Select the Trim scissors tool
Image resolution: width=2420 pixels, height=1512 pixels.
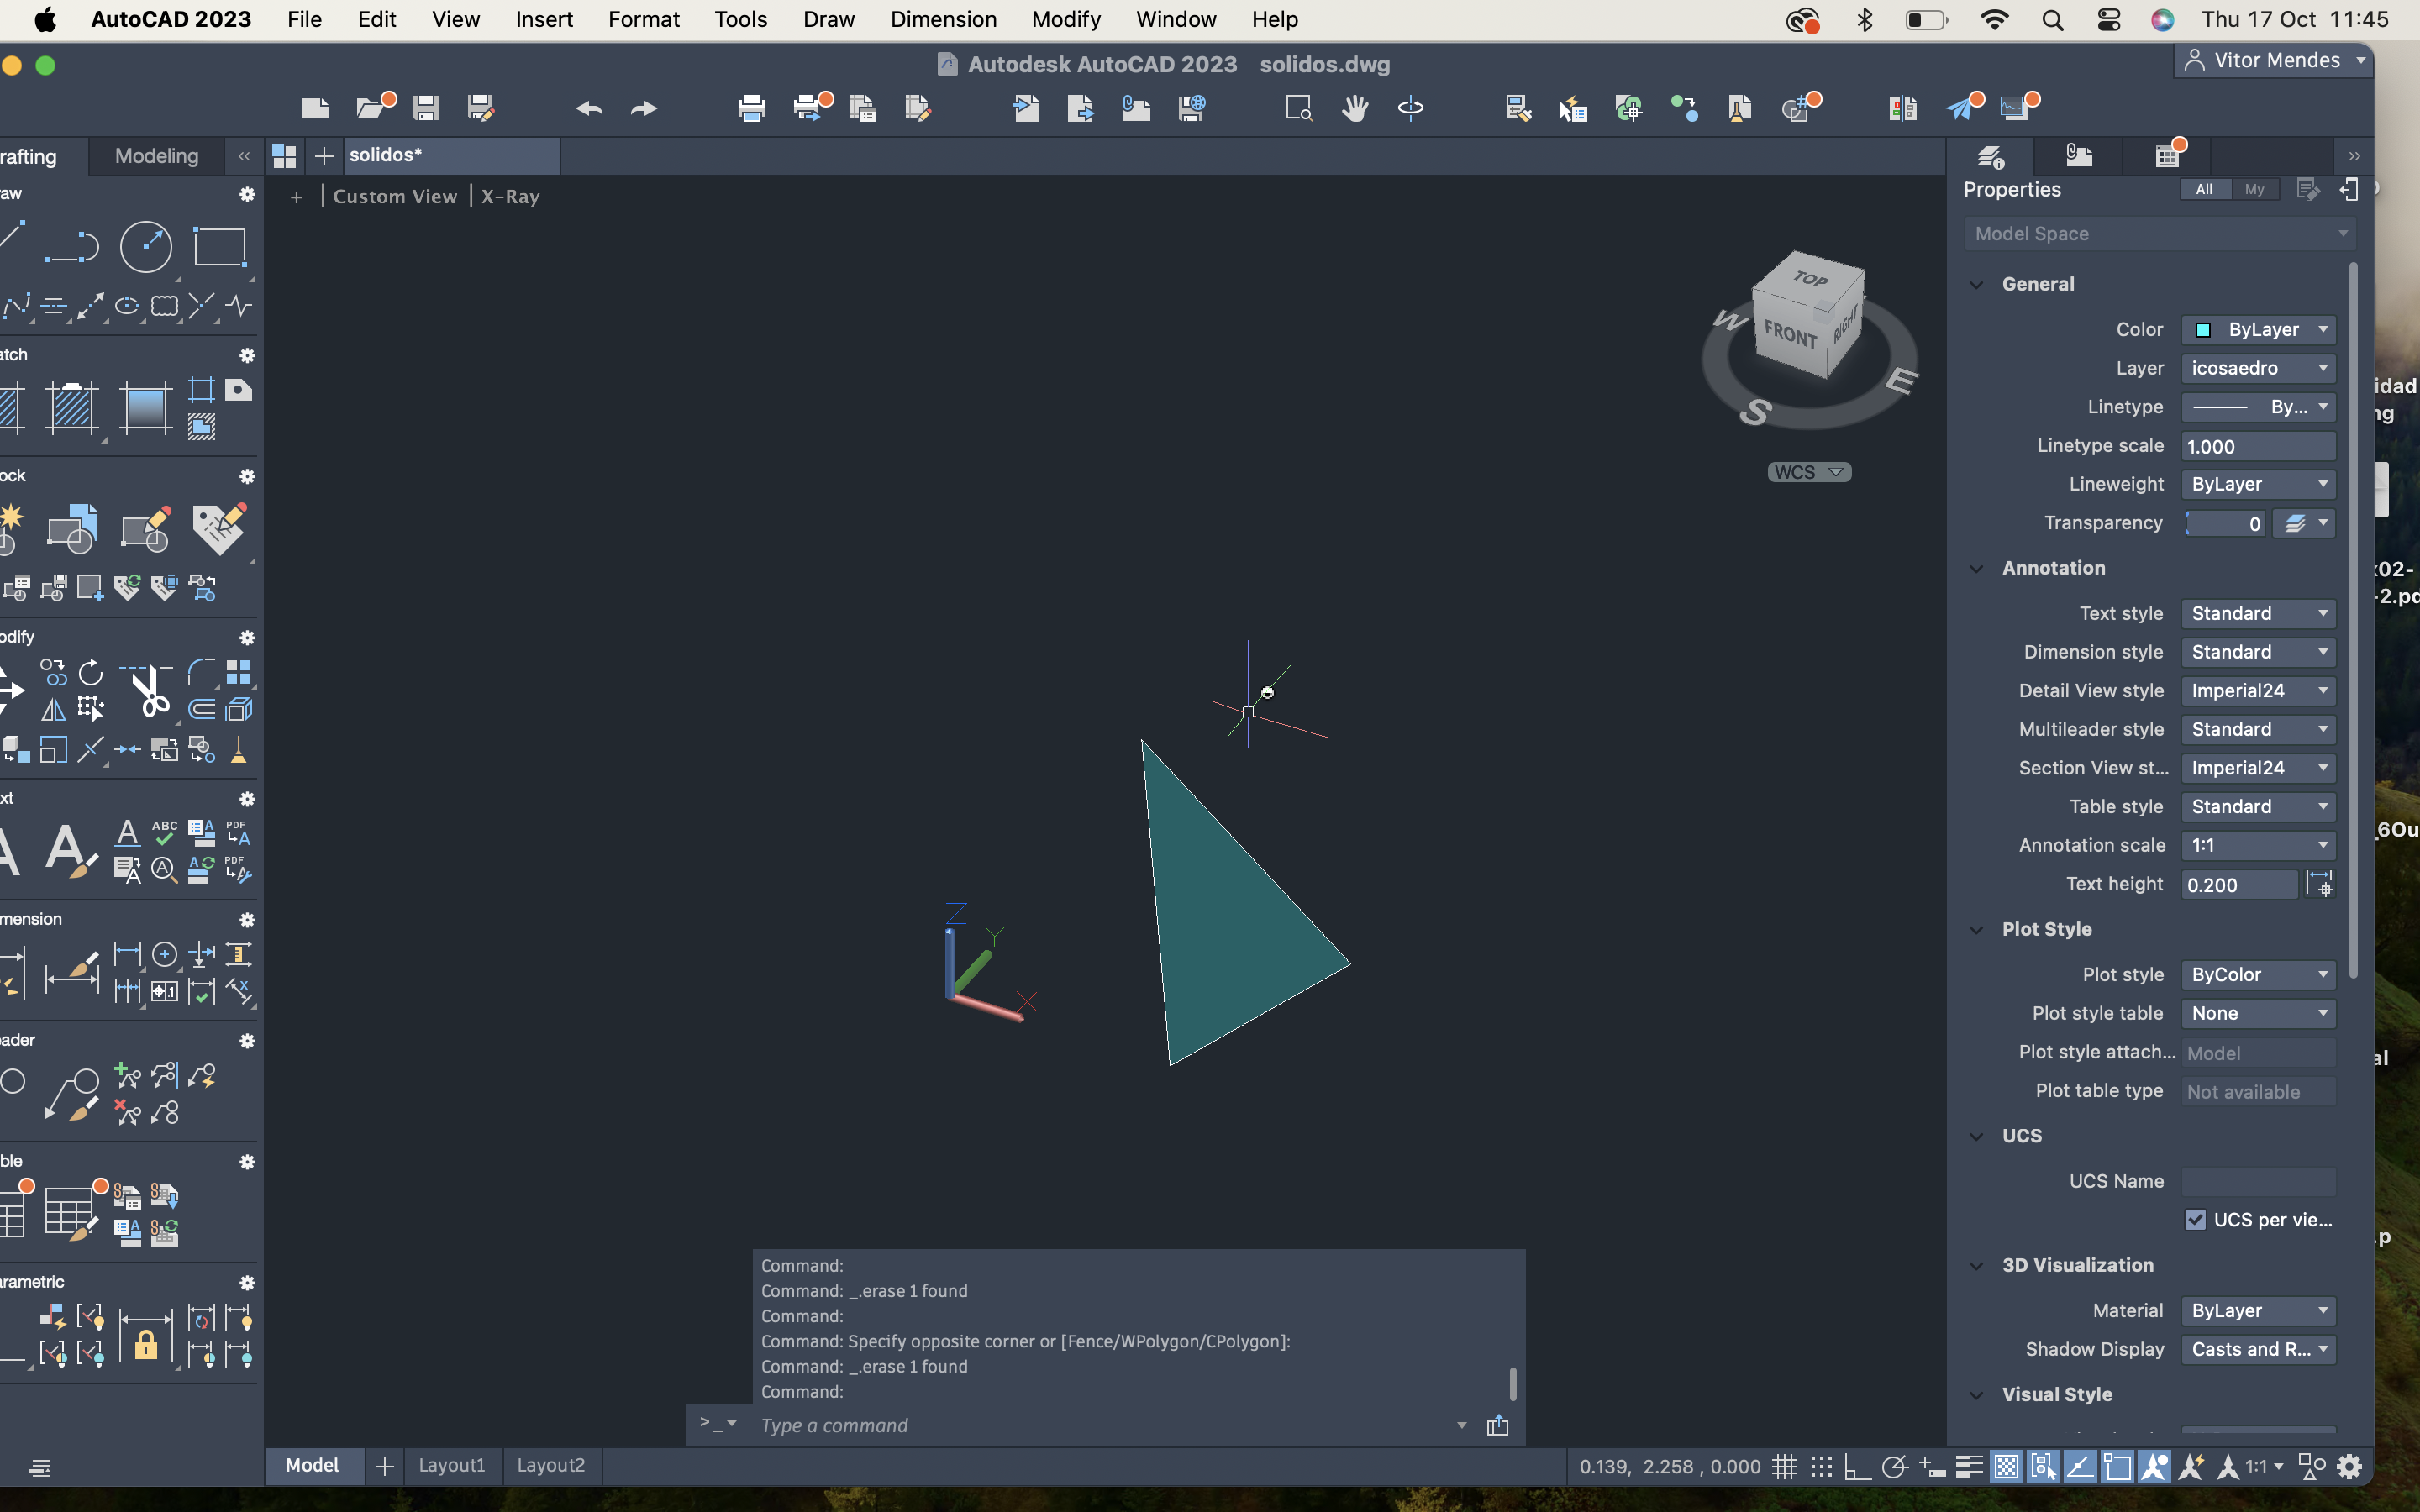point(150,691)
